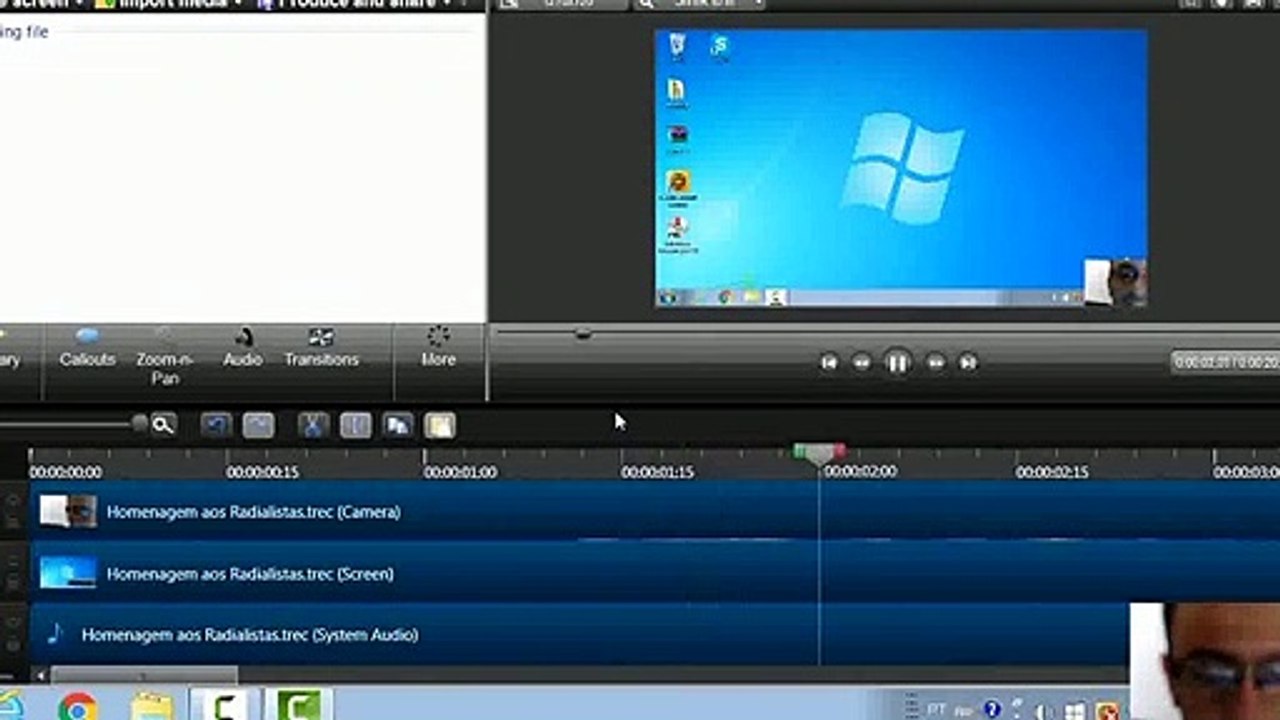
Task: Jump to previous clip button
Action: [x=828, y=363]
